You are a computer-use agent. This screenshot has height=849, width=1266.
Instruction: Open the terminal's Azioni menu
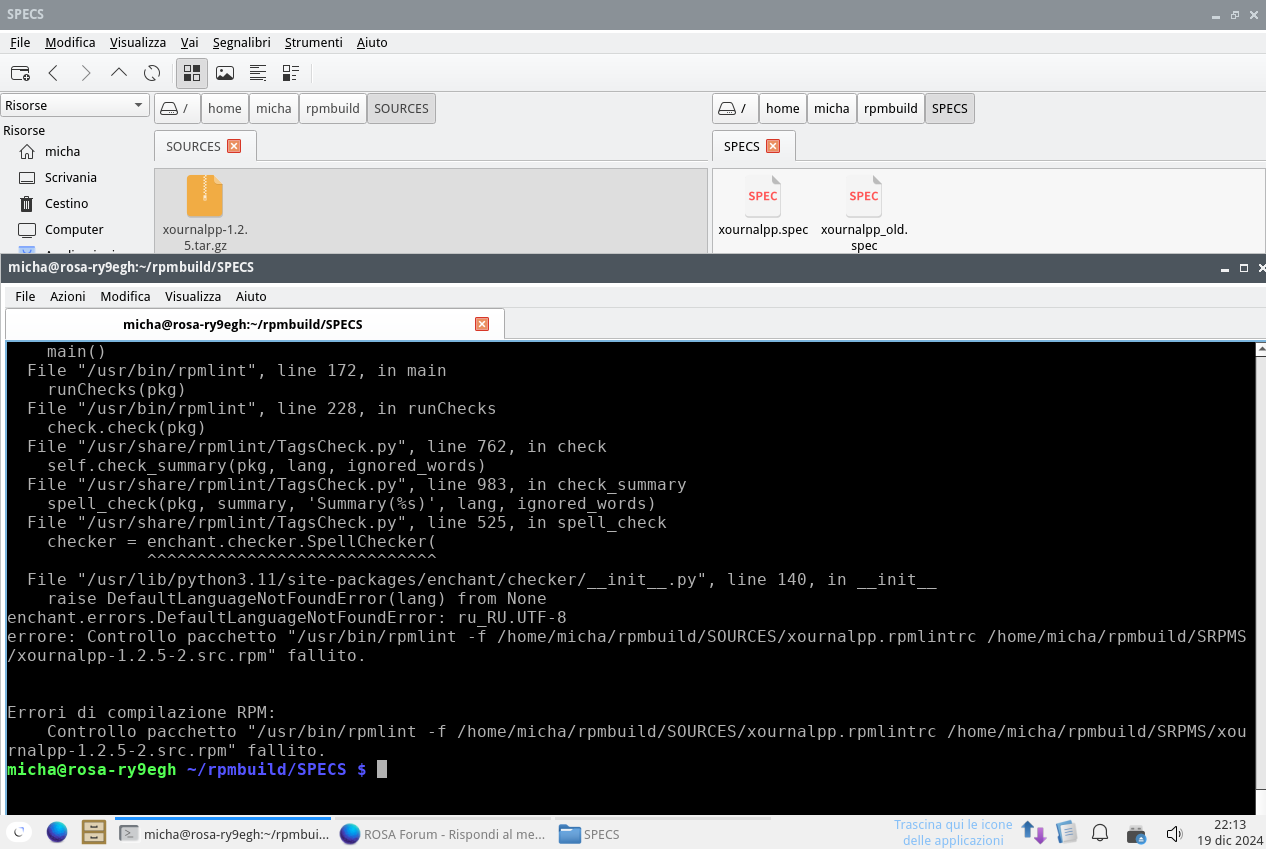pyautogui.click(x=68, y=296)
